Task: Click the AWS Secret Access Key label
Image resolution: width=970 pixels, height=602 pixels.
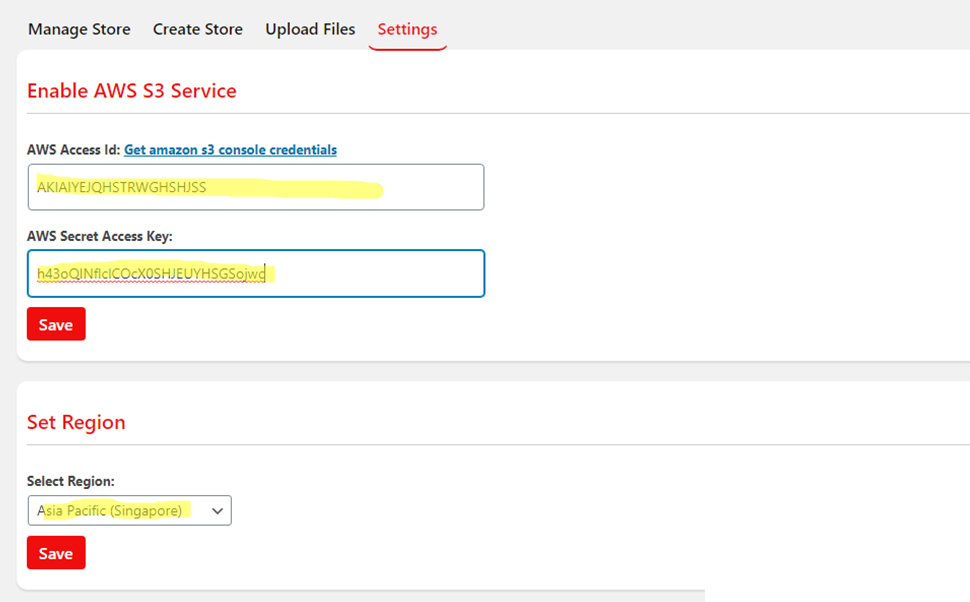Action: point(100,236)
